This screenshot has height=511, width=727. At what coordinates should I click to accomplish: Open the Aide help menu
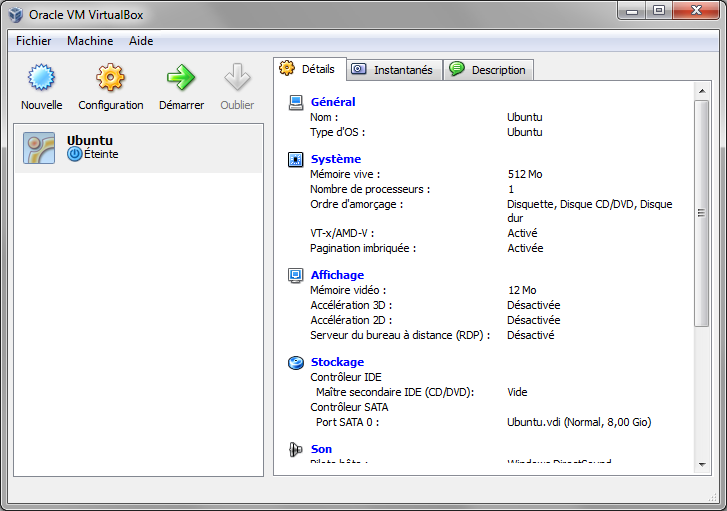click(x=141, y=41)
